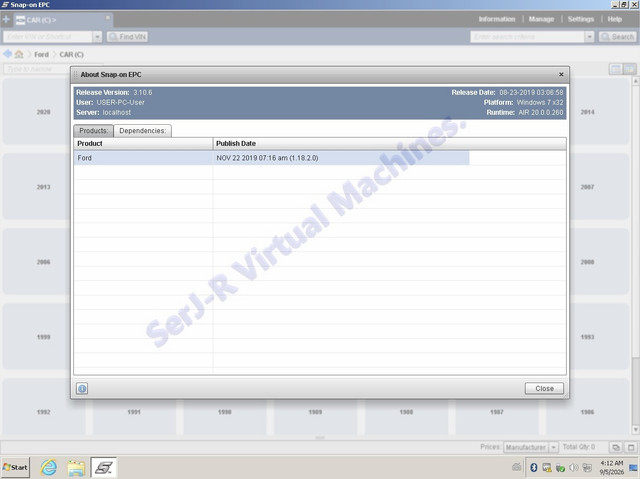Click the Search button
Image resolution: width=640 pixels, height=479 pixels.
(618, 37)
